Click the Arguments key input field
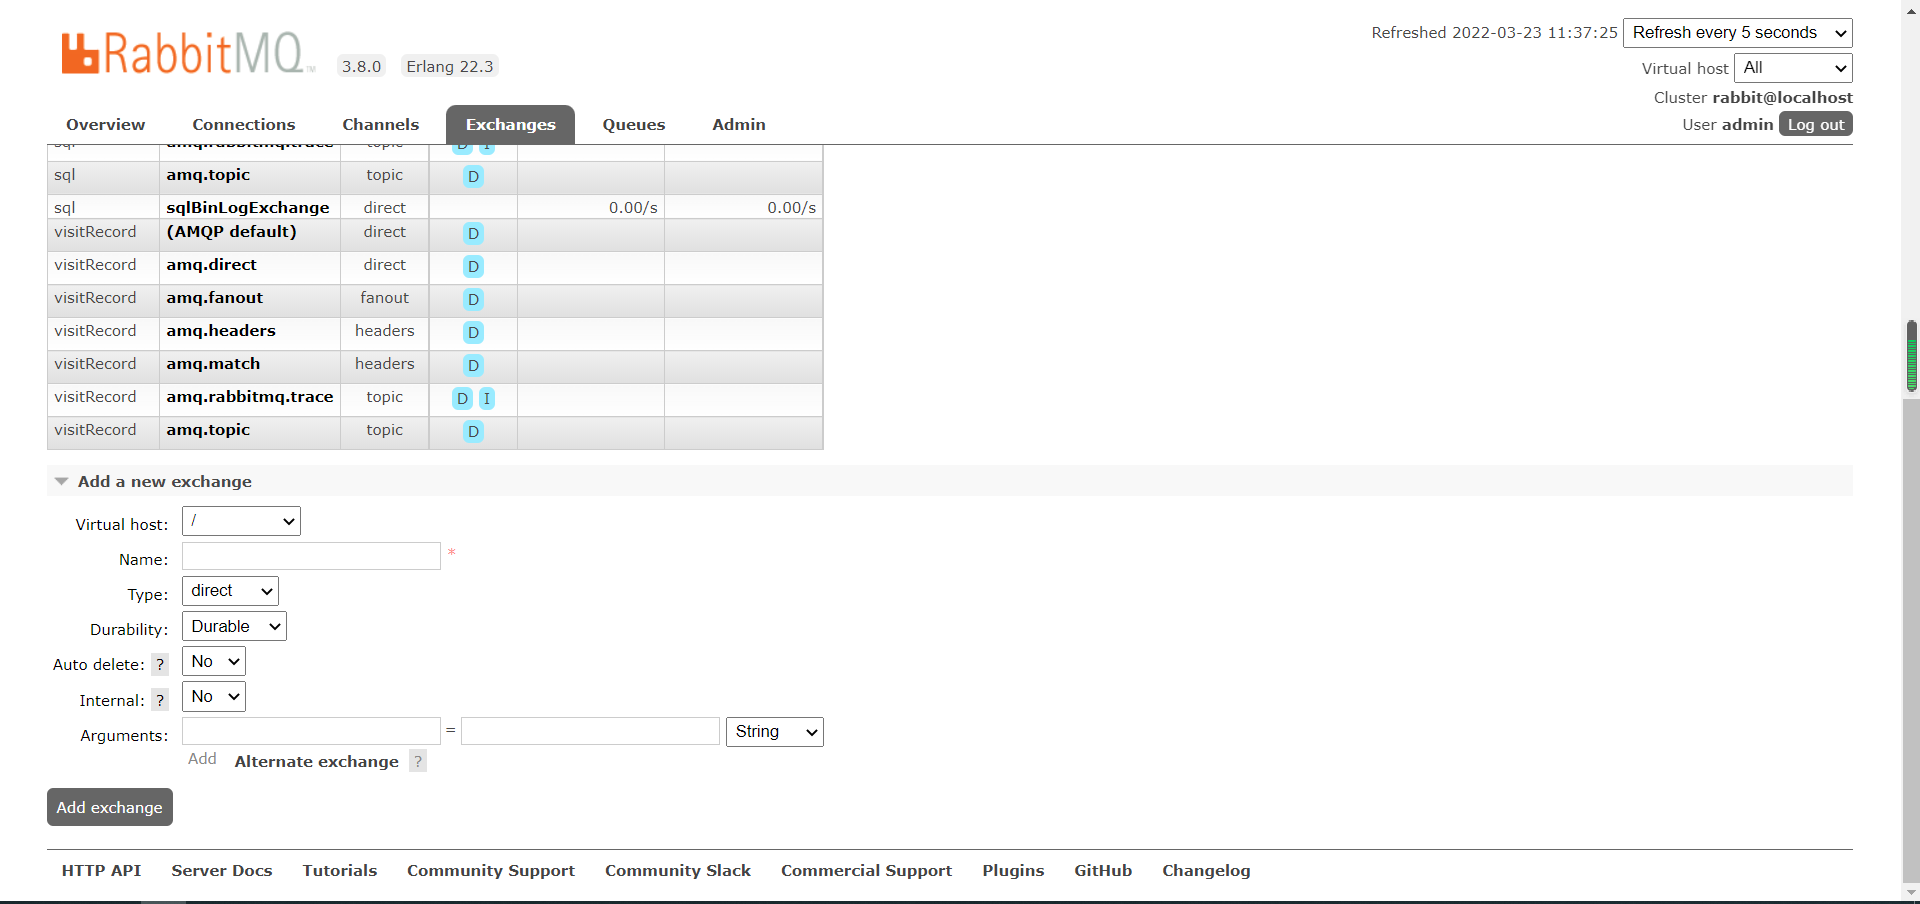 [x=311, y=731]
